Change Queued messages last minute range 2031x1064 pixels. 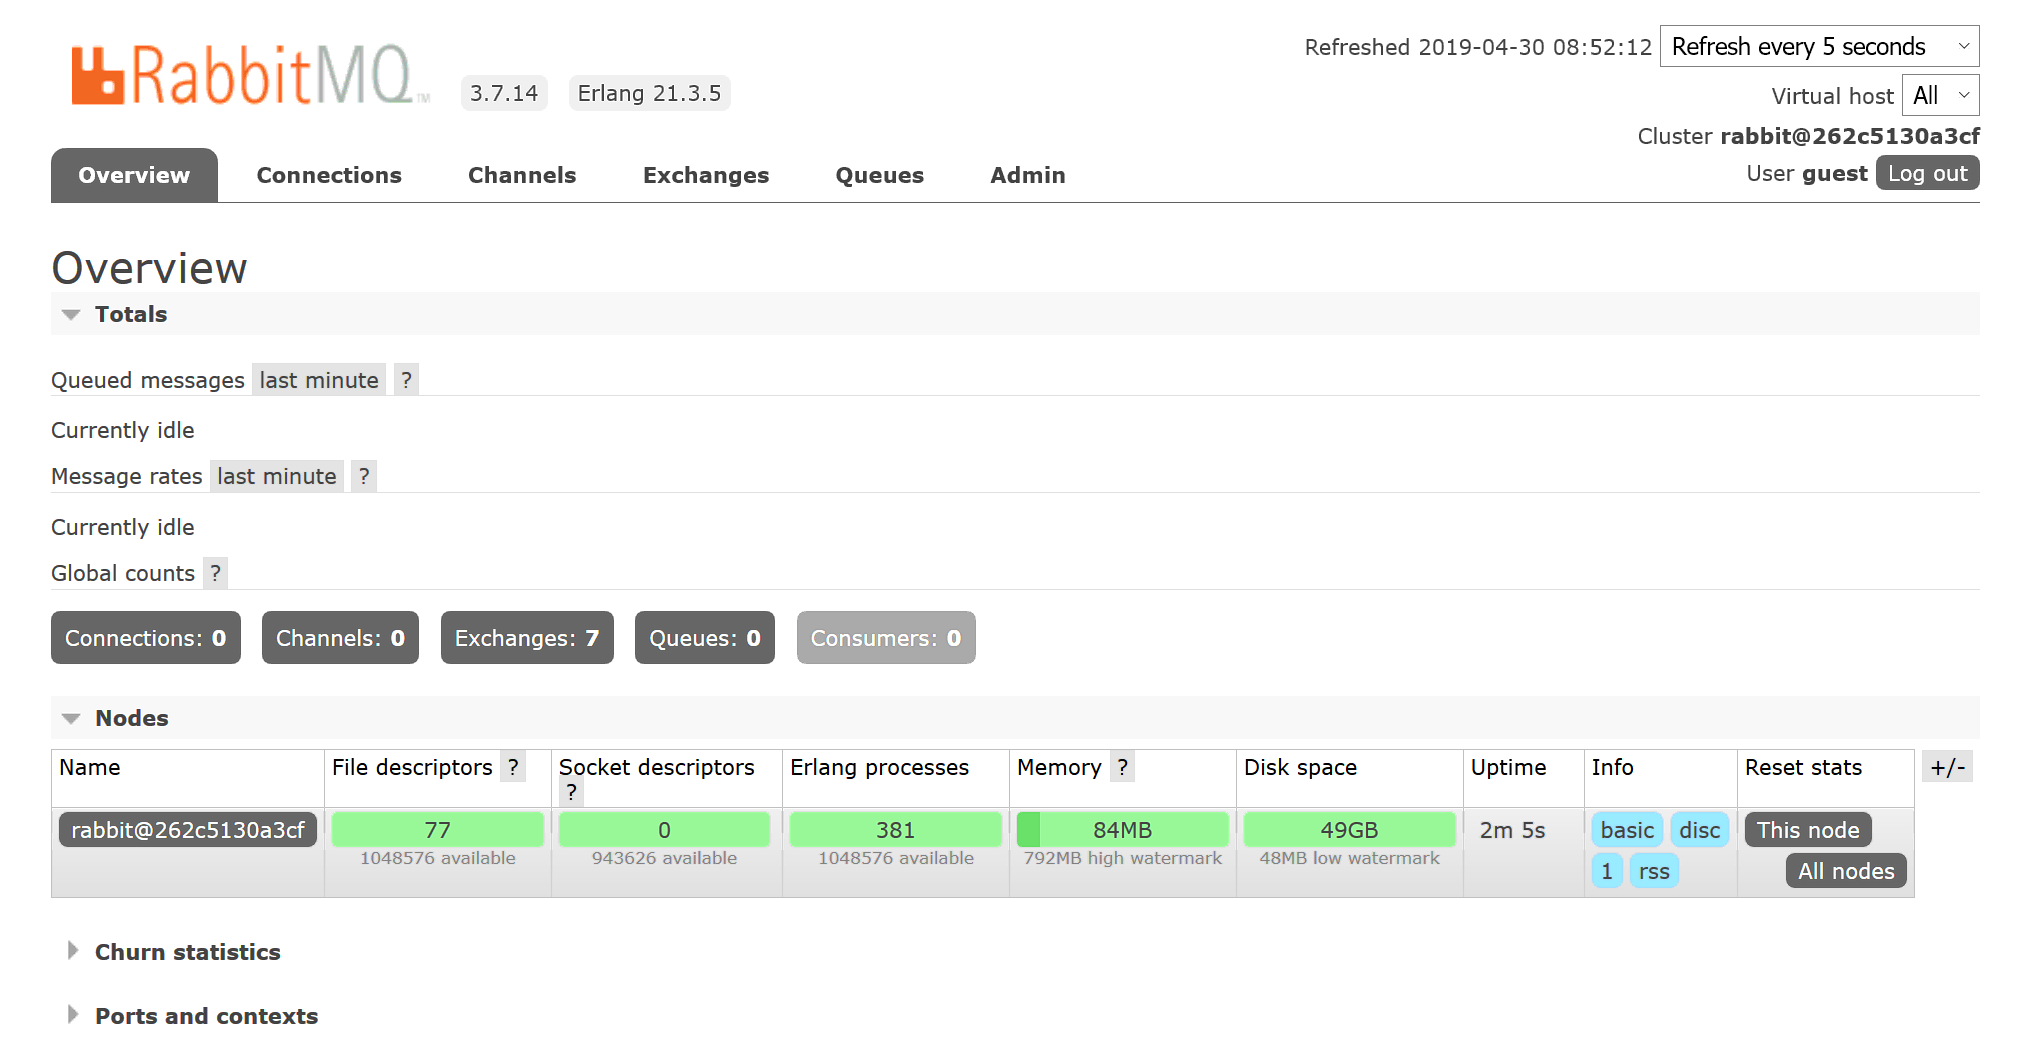click(319, 380)
